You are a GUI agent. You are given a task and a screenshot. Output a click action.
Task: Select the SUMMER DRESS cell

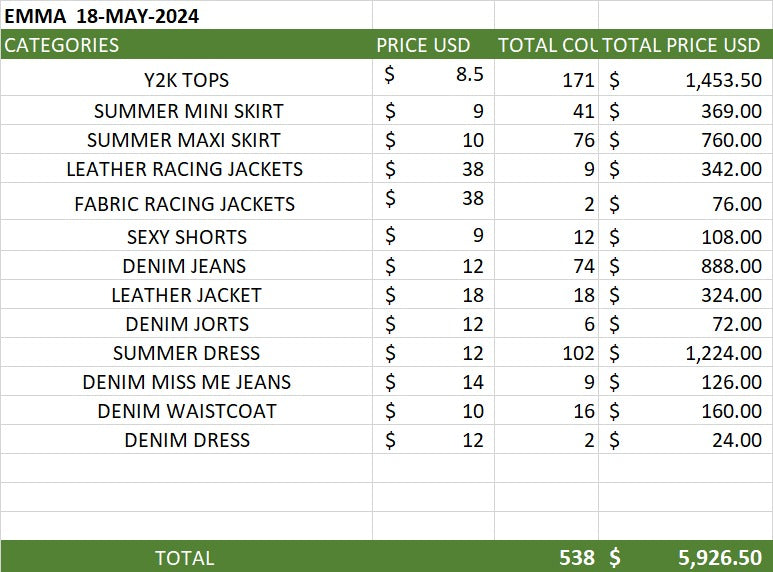pyautogui.click(x=186, y=353)
